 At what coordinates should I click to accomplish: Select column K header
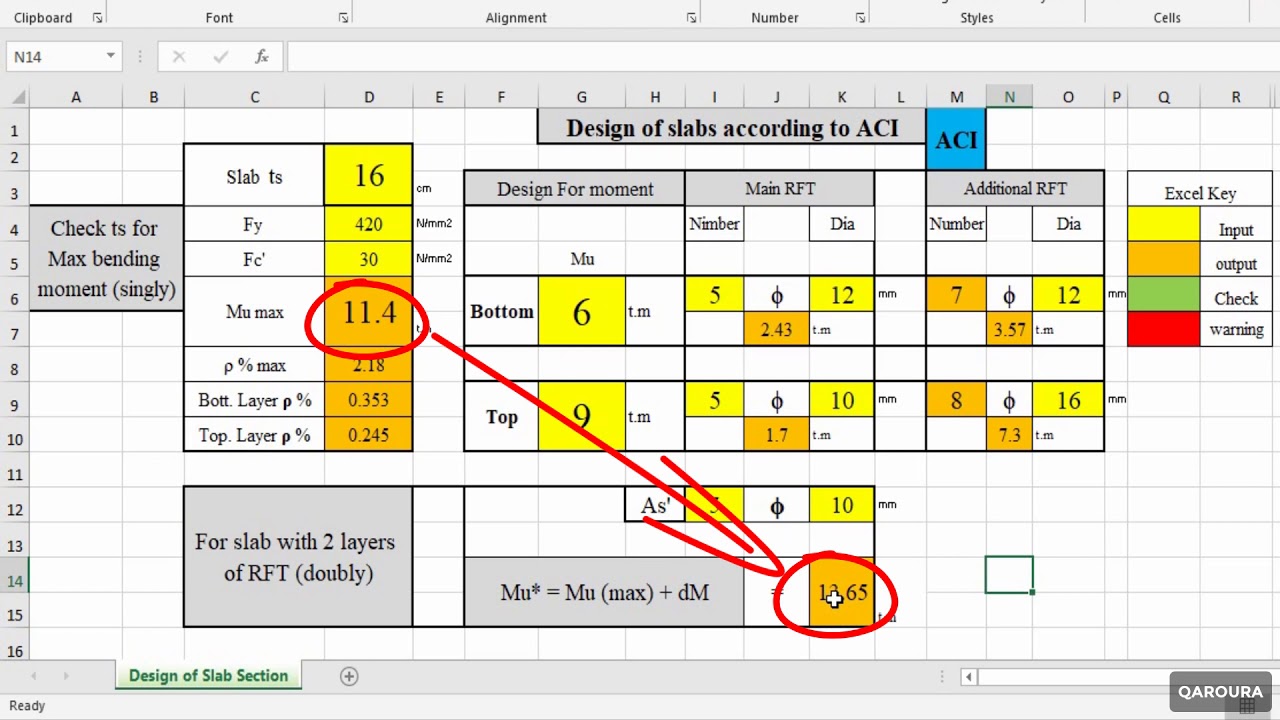(x=842, y=97)
